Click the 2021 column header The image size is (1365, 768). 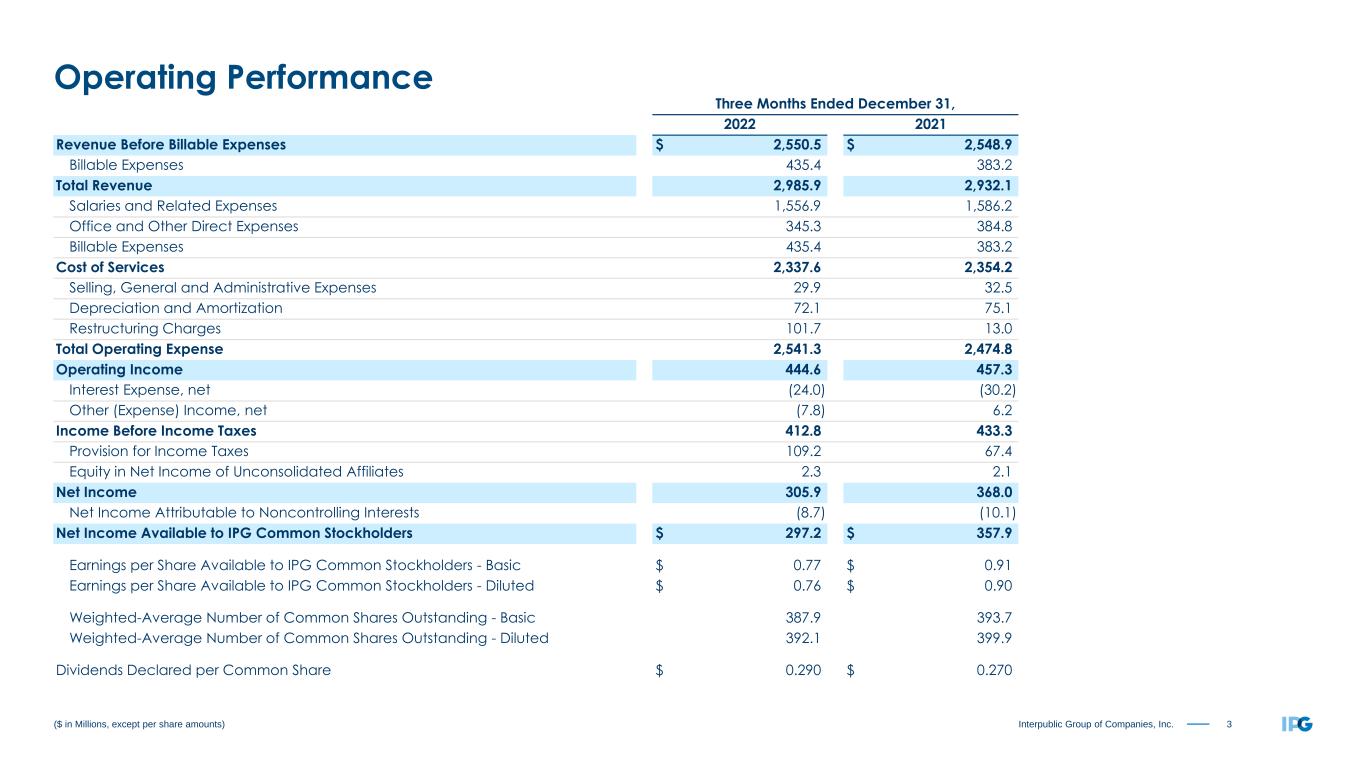point(931,124)
